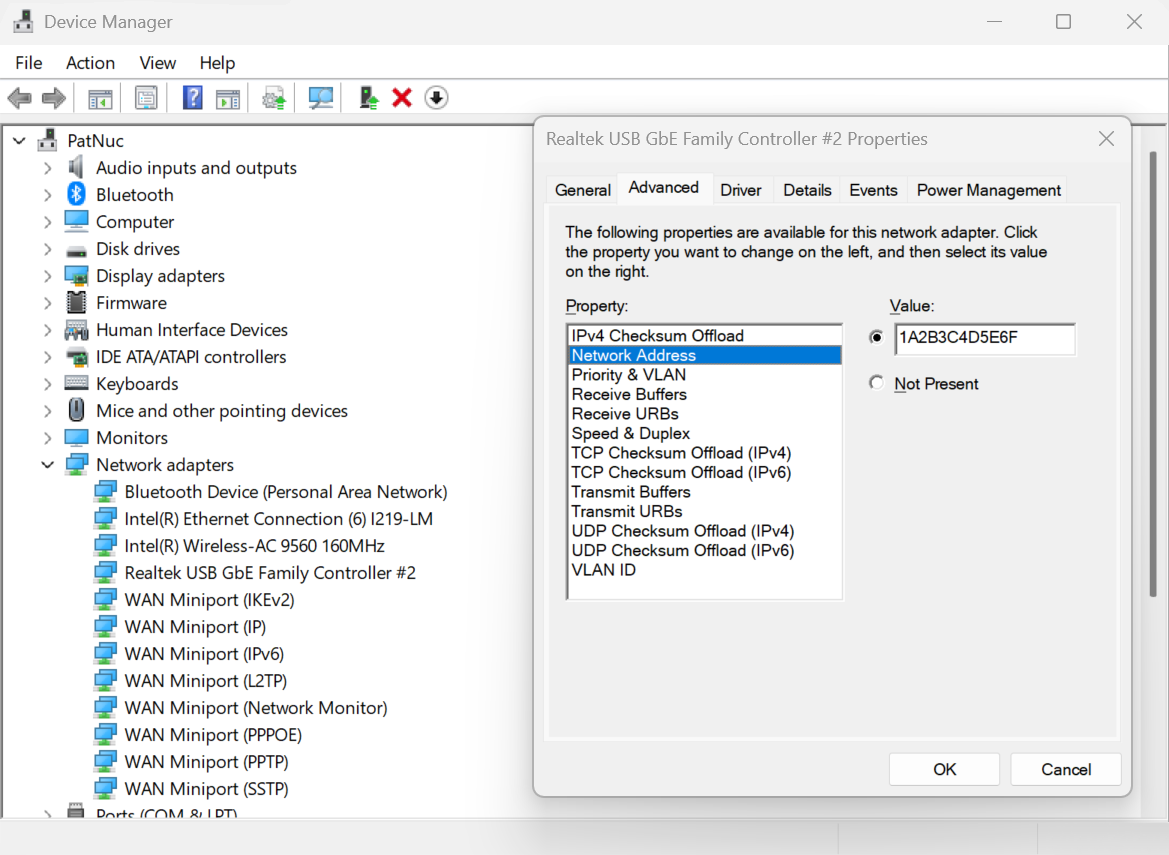The width and height of the screenshot is (1169, 855).
Task: Click the Forward navigation arrow
Action: pyautogui.click(x=54, y=97)
